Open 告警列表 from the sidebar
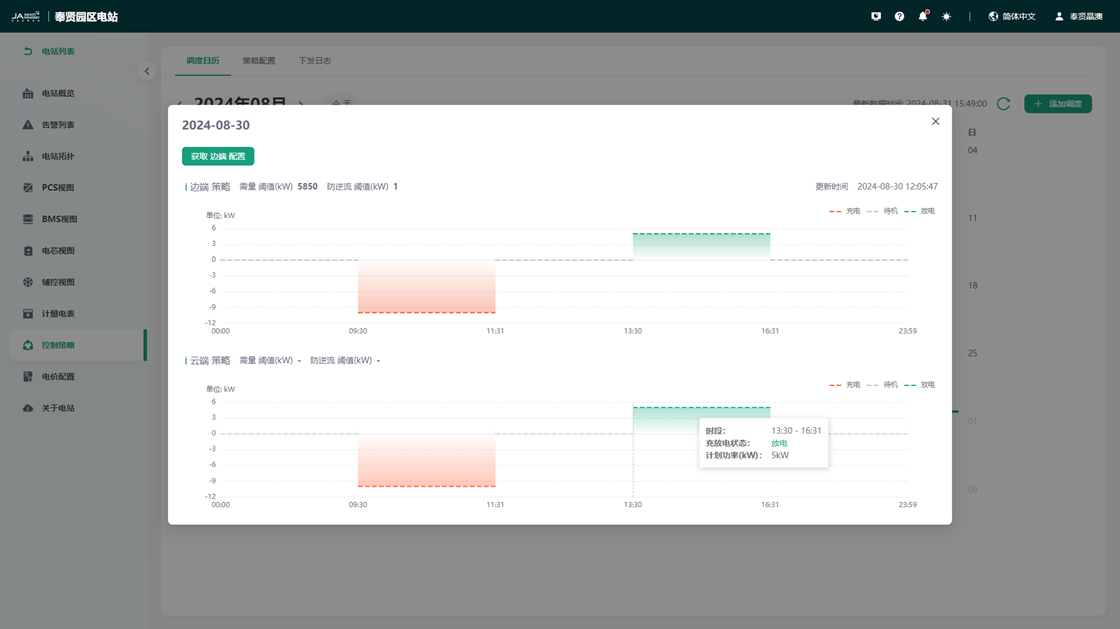 (x=58, y=125)
